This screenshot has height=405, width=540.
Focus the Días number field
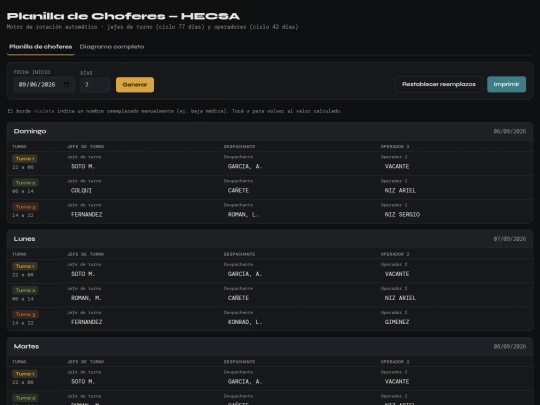coord(95,85)
